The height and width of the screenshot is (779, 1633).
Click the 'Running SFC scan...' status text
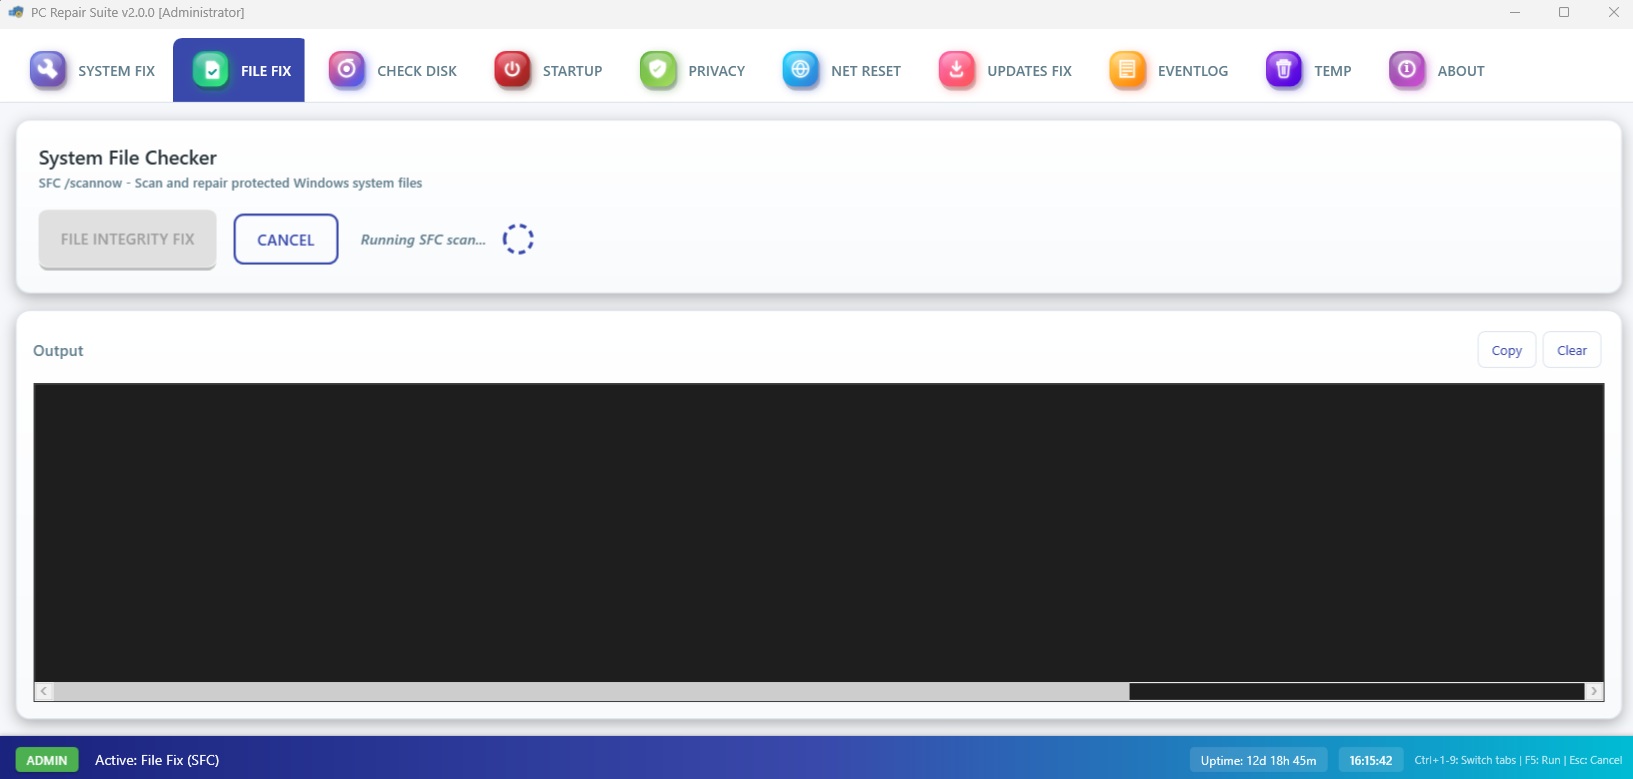(x=423, y=240)
